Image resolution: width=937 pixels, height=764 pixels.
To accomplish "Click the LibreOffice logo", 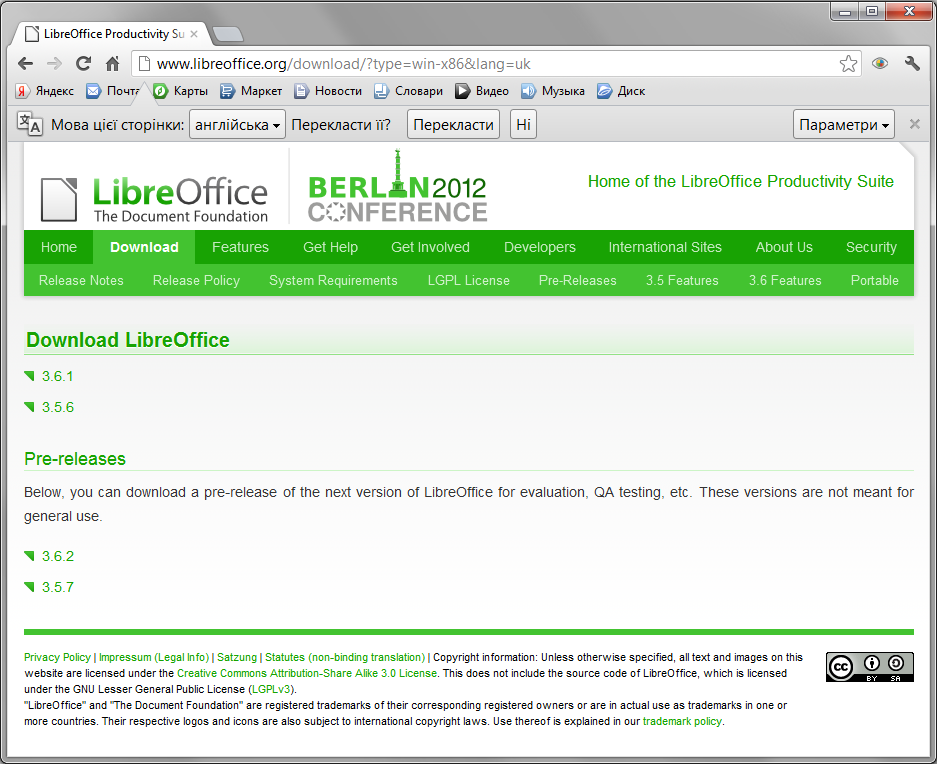I will pos(154,199).
